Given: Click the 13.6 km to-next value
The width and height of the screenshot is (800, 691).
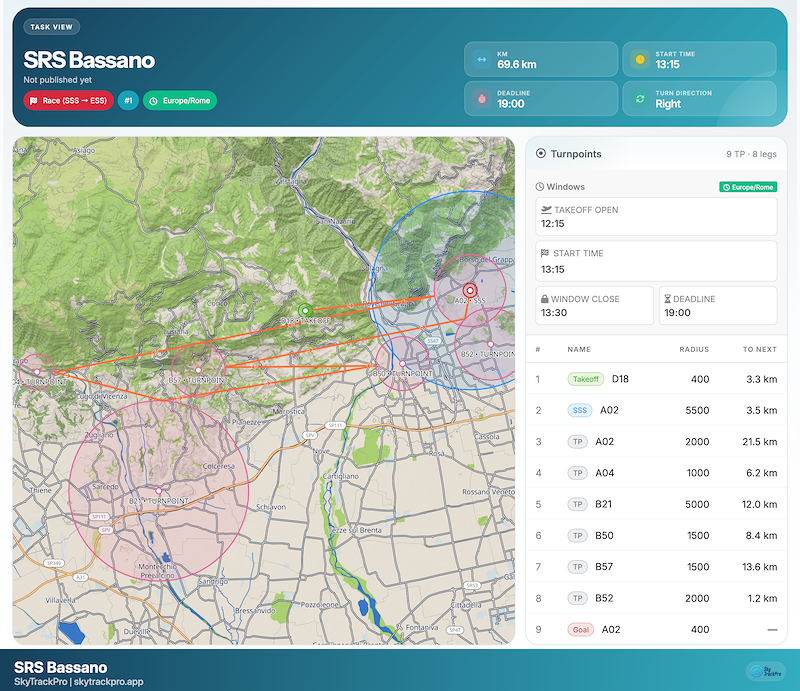Looking at the screenshot, I should [x=760, y=567].
